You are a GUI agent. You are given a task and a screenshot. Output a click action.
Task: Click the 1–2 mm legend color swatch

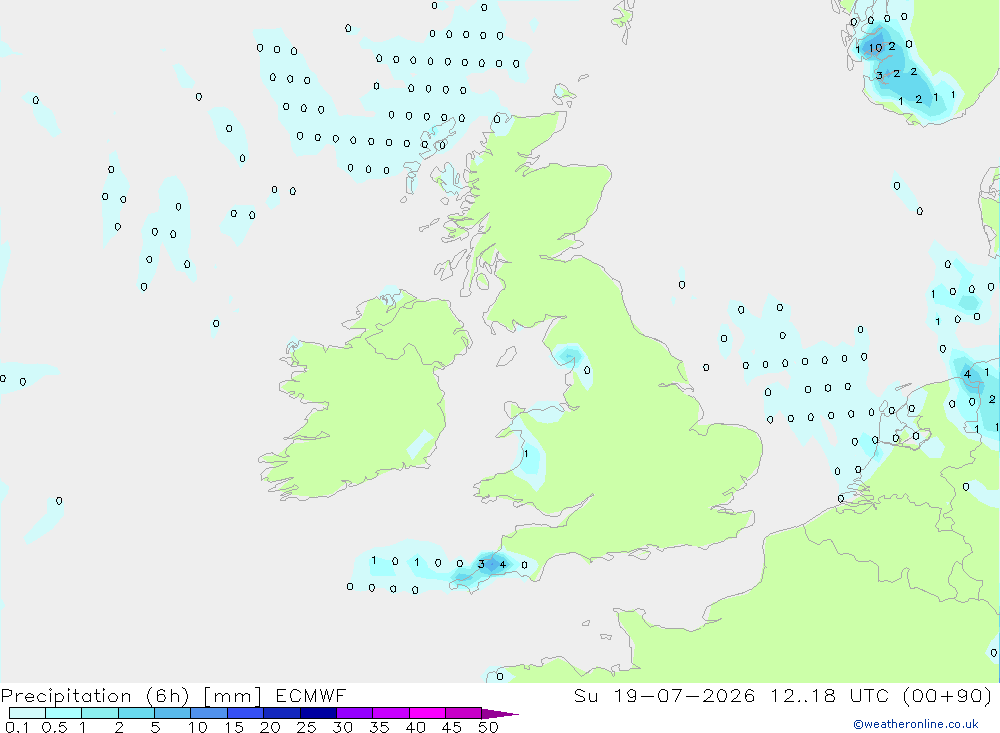tap(100, 713)
